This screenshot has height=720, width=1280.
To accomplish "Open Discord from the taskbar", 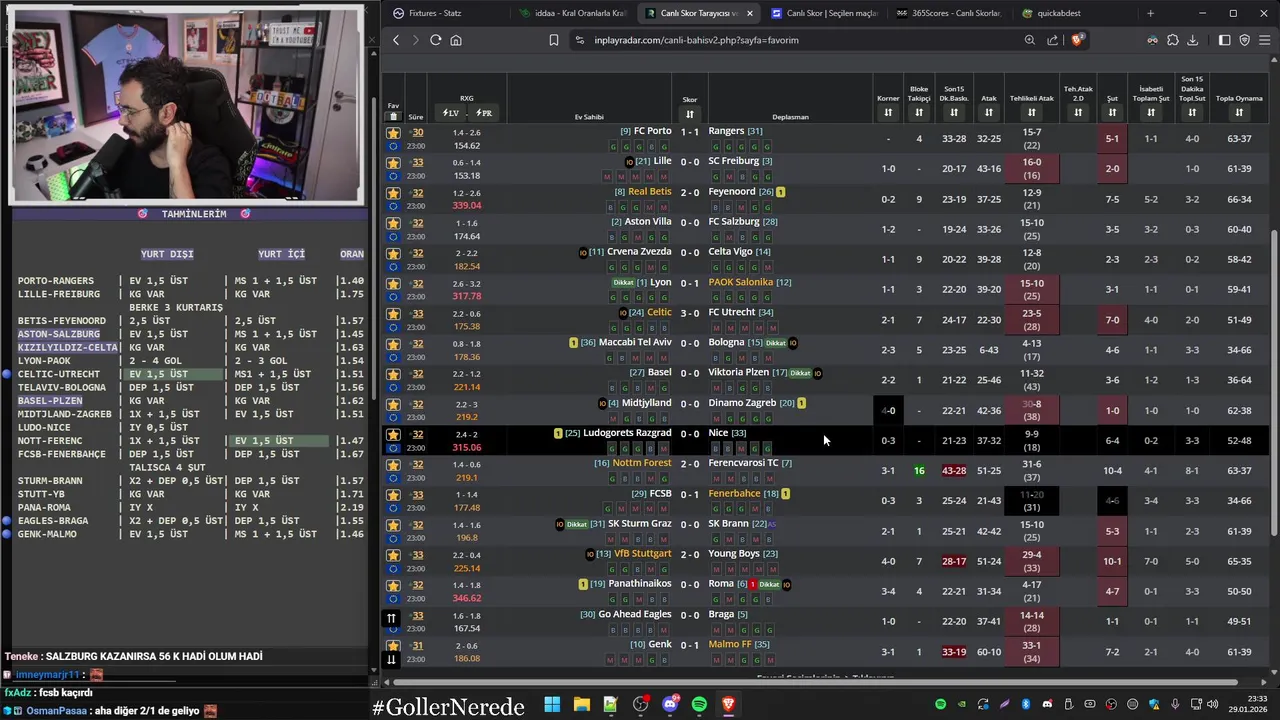I will [670, 705].
